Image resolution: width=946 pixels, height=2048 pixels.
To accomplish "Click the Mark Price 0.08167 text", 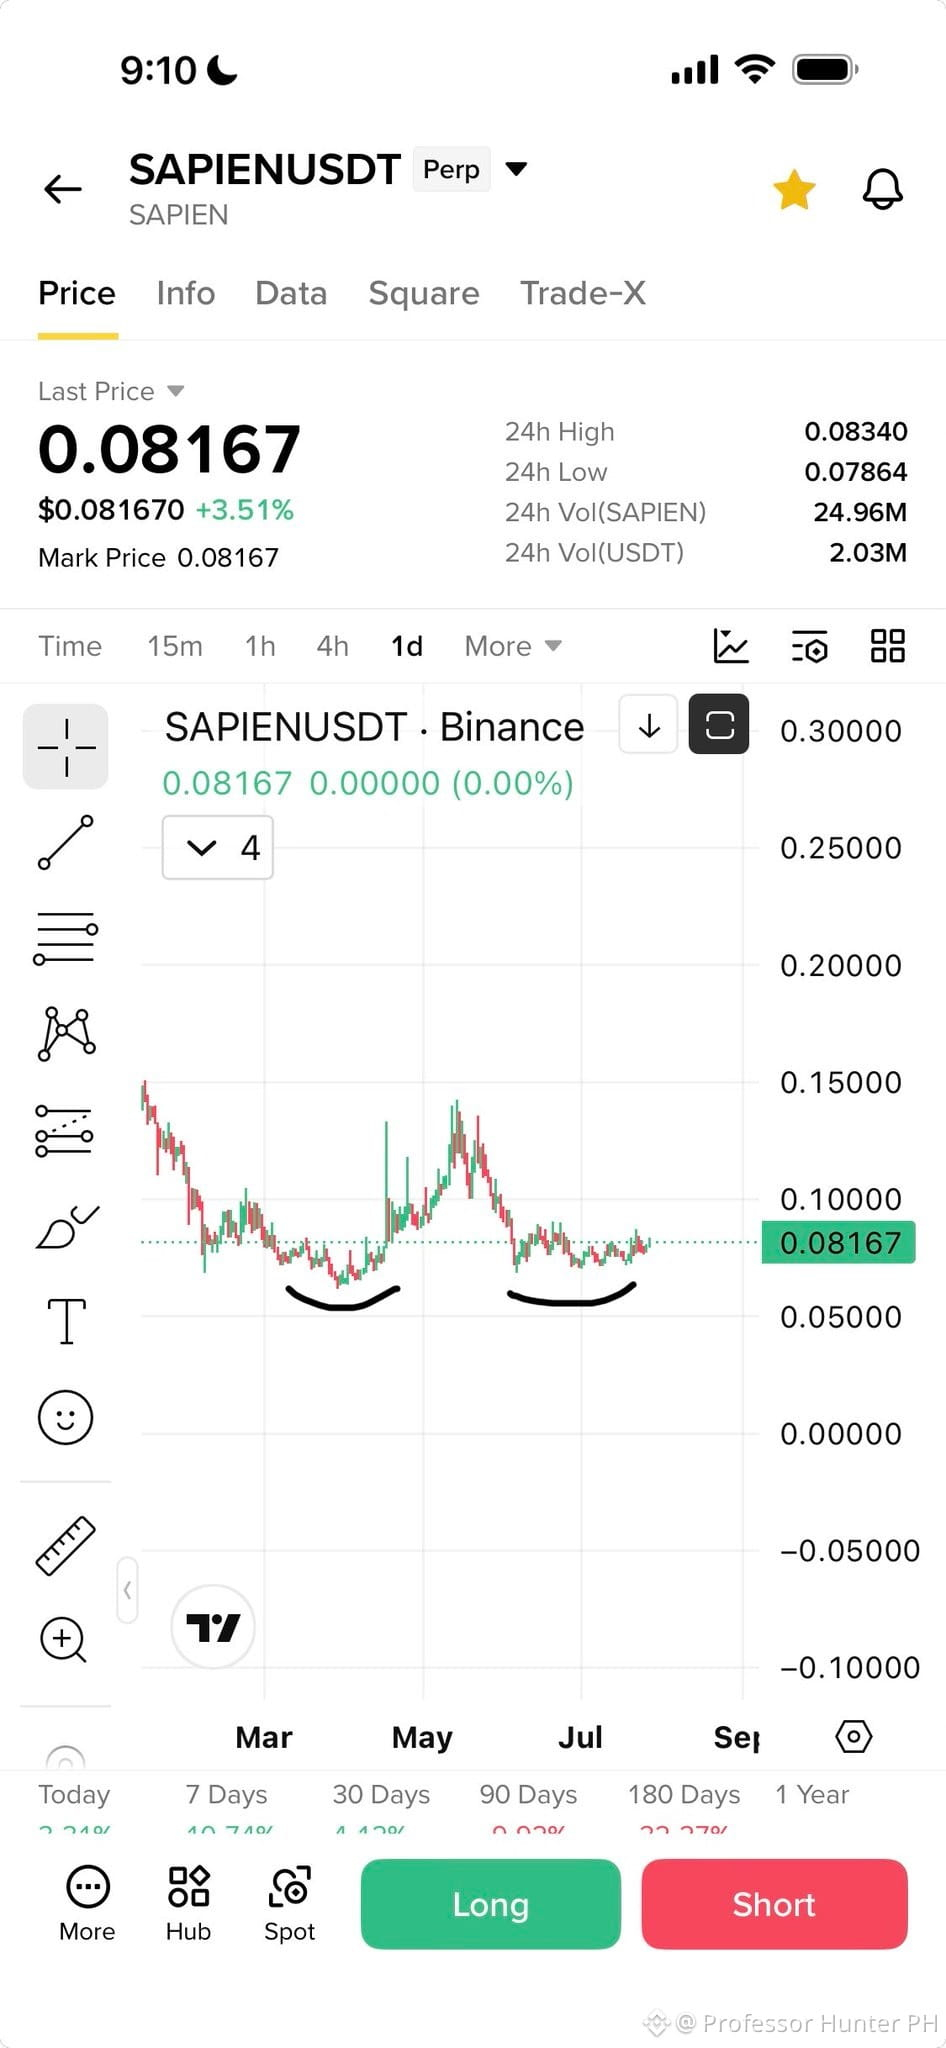I will pyautogui.click(x=158, y=558).
